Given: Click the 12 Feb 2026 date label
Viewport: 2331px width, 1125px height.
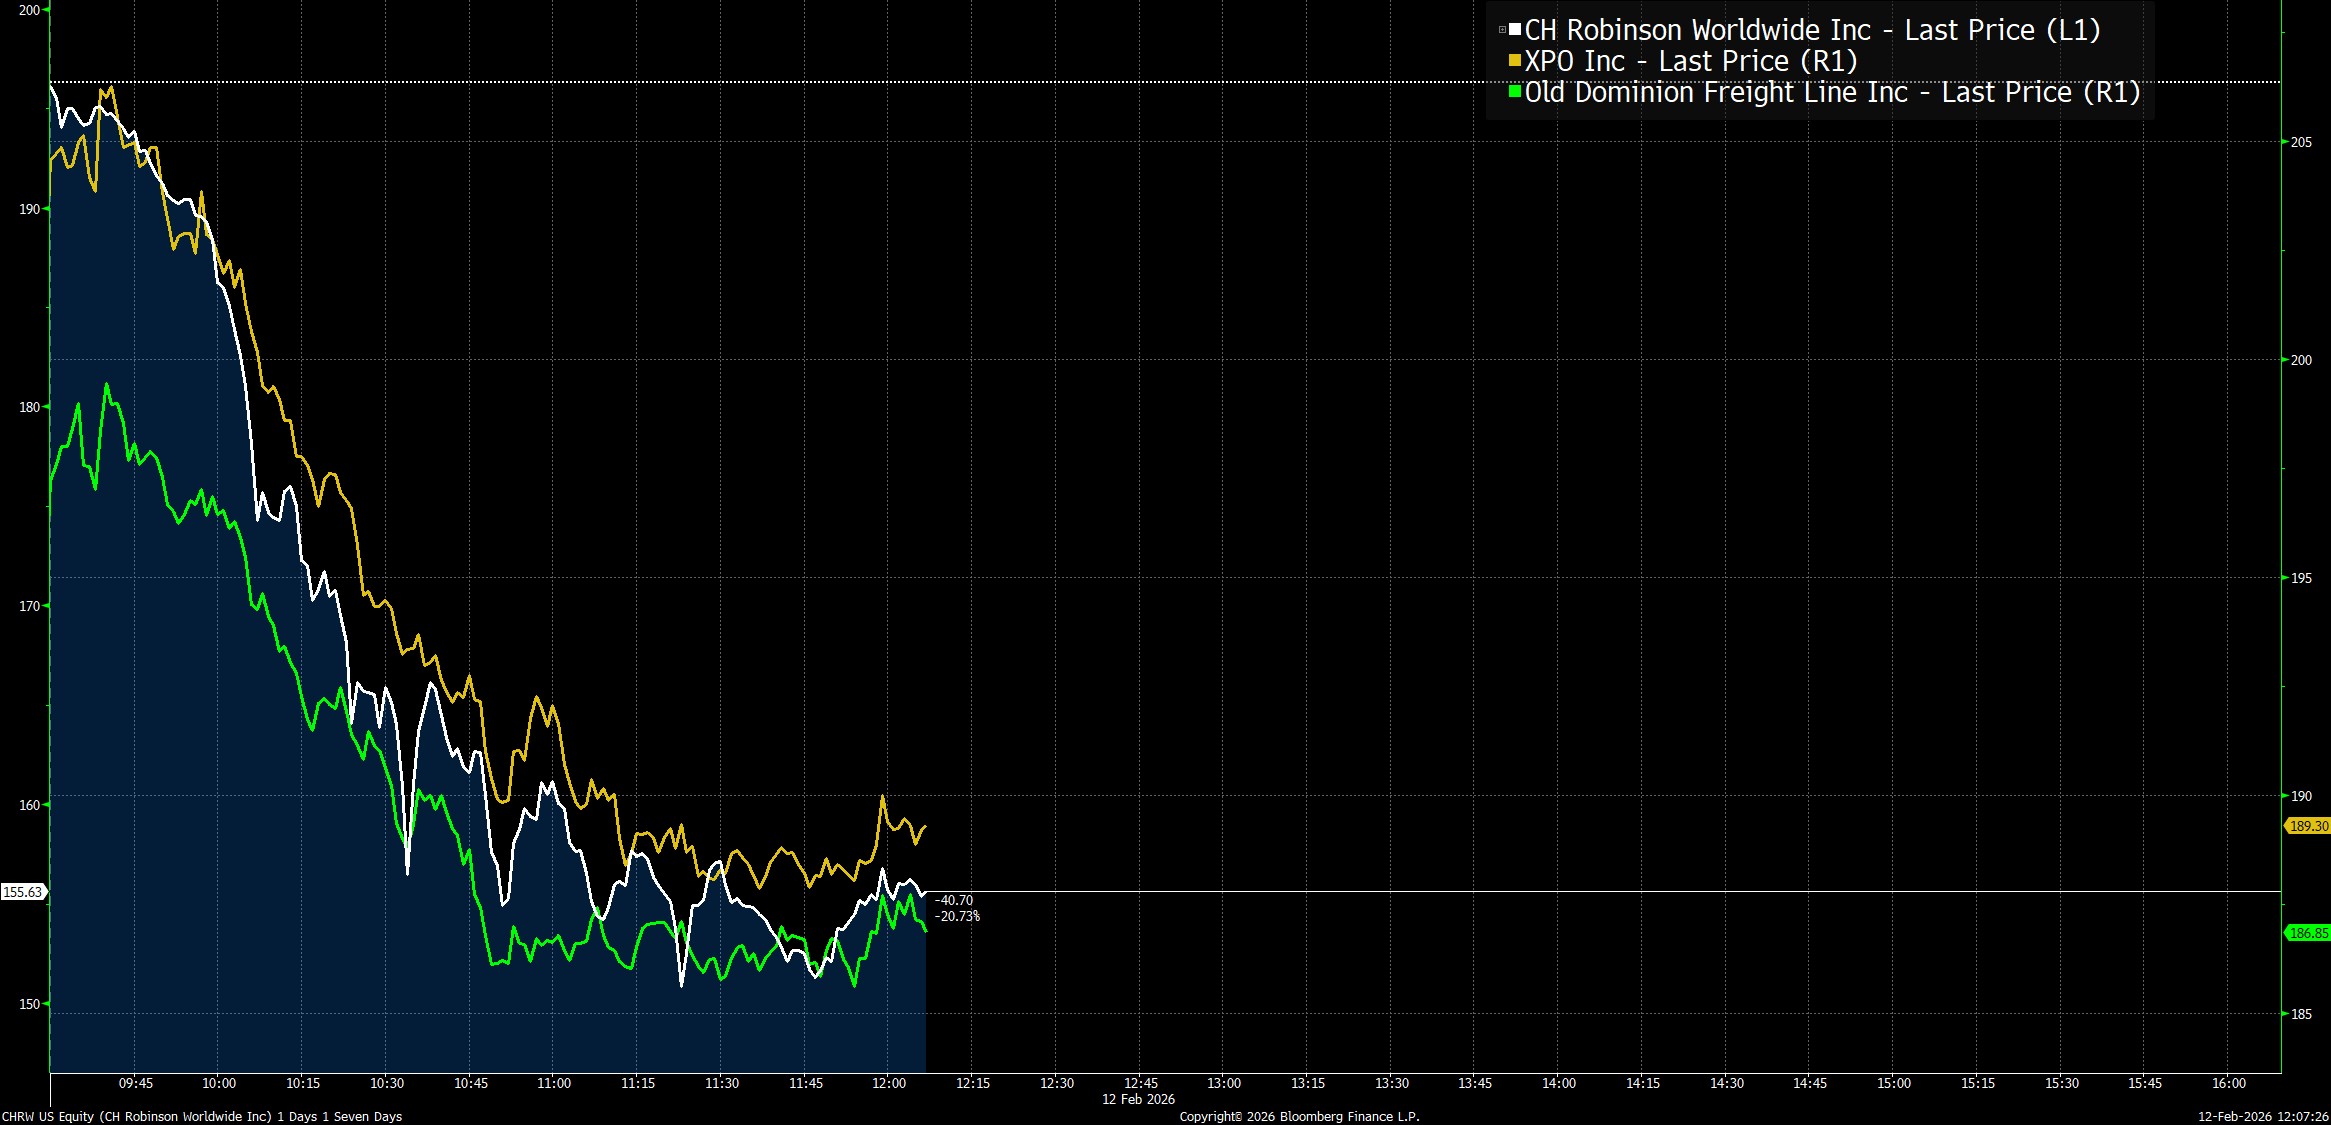Looking at the screenshot, I should [1138, 1099].
